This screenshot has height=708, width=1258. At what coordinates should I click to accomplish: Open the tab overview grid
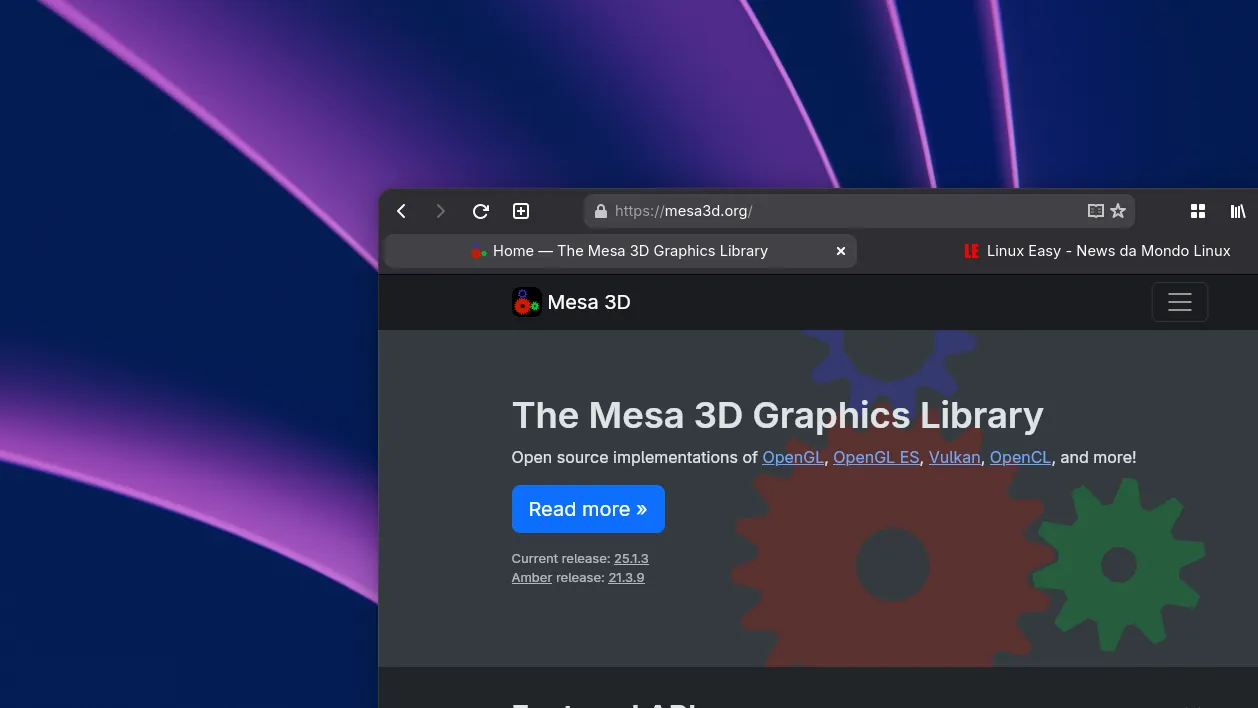point(1197,211)
